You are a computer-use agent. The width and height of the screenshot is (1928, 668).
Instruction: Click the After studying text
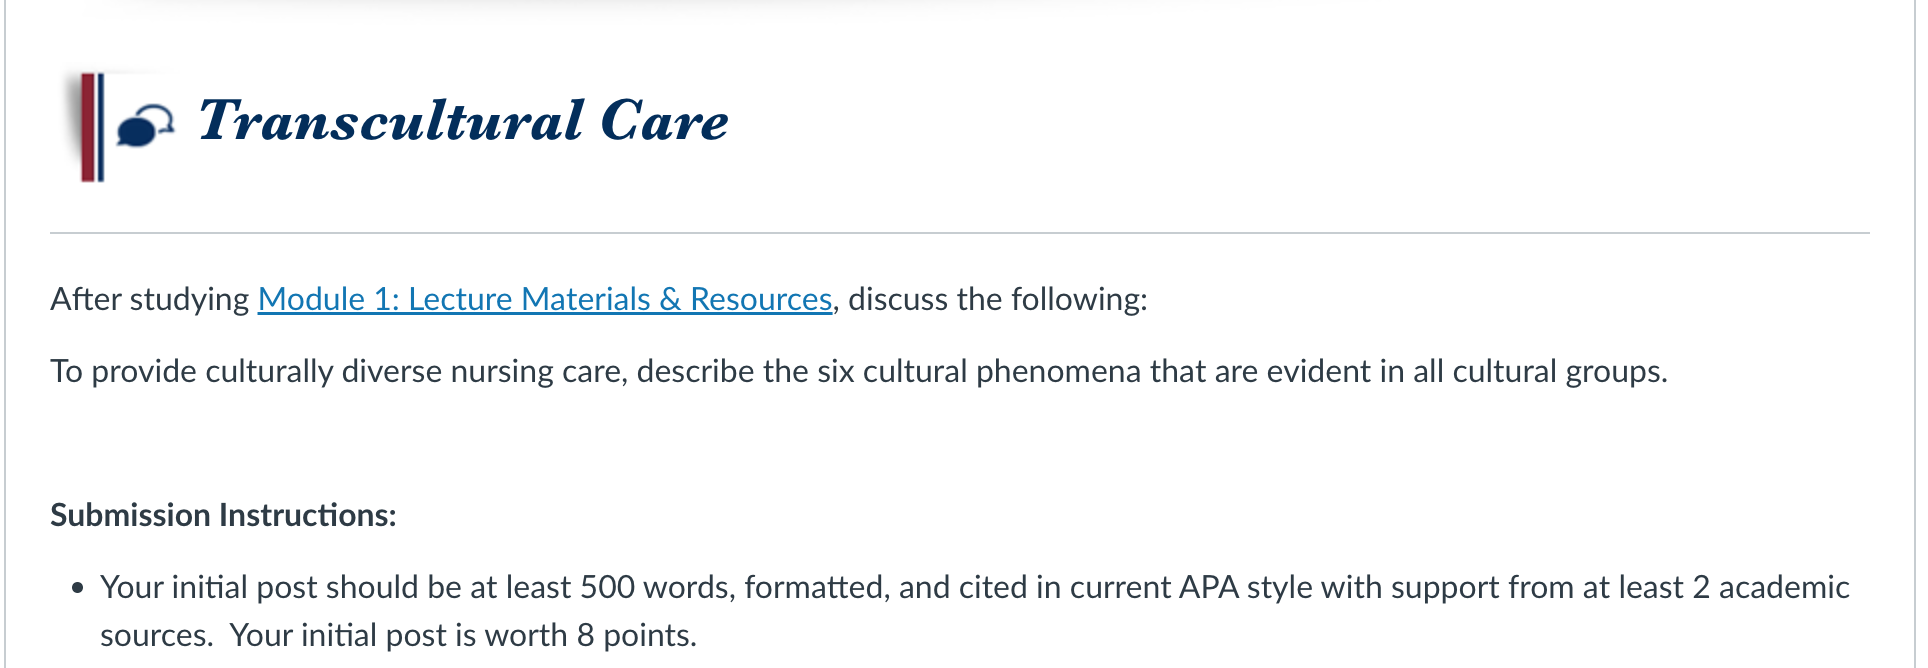point(150,299)
